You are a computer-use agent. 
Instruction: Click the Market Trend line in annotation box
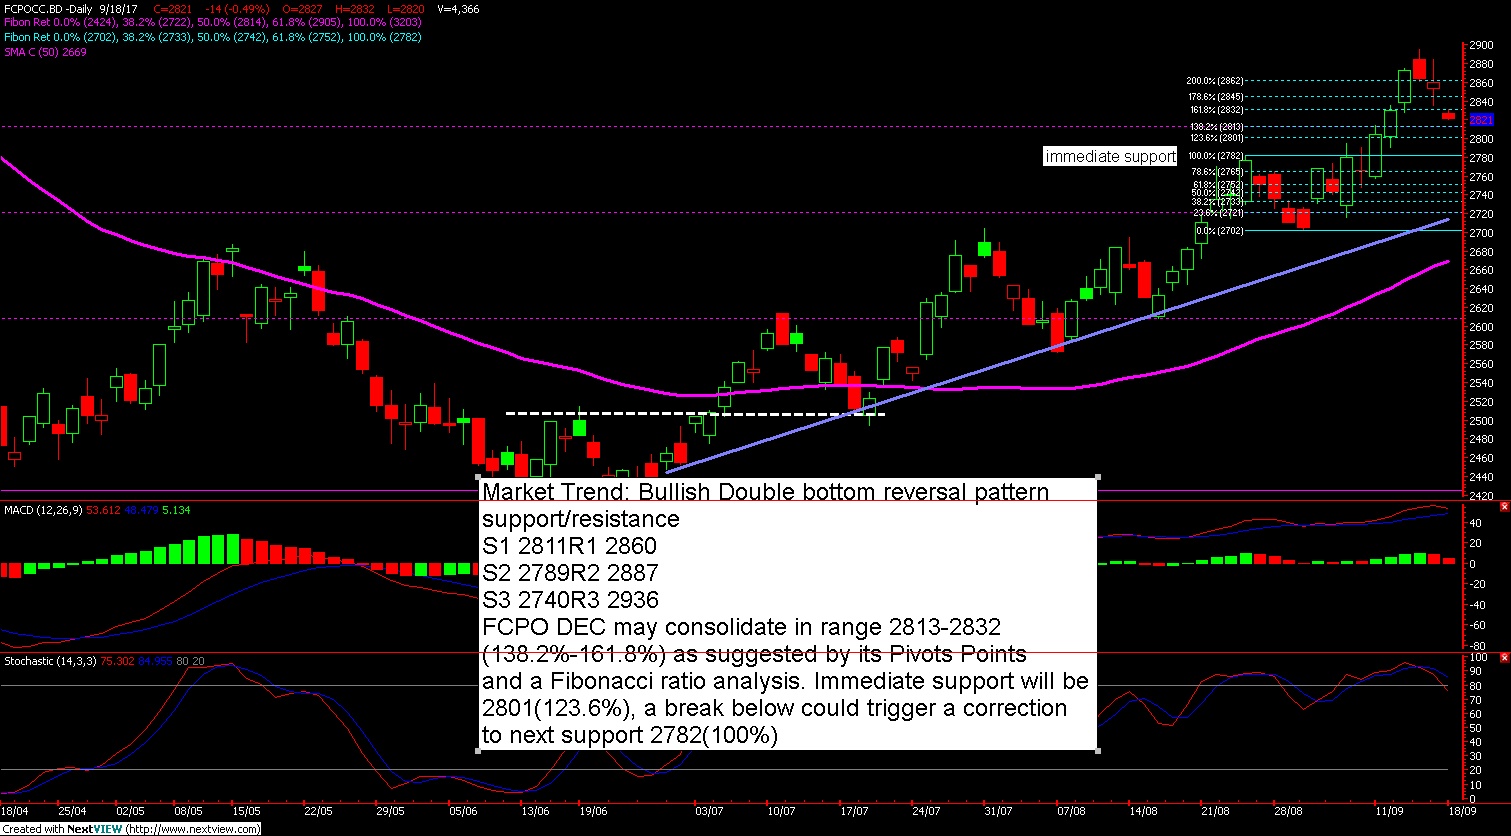(766, 492)
